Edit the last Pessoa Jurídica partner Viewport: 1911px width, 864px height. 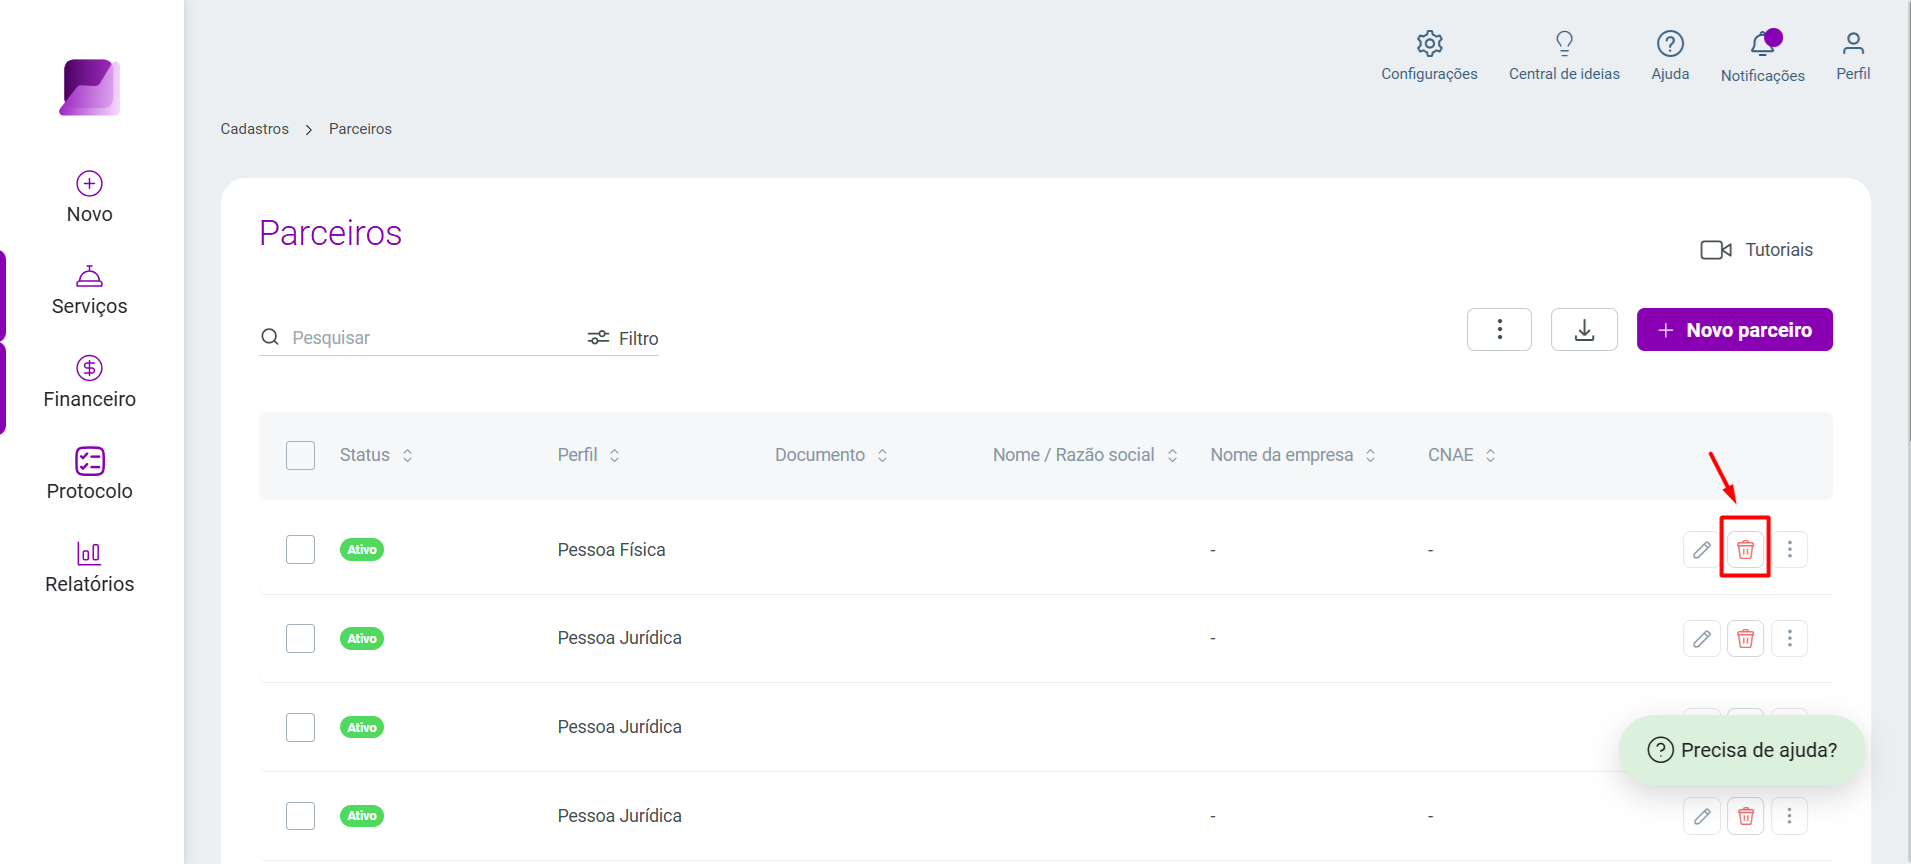click(1701, 816)
